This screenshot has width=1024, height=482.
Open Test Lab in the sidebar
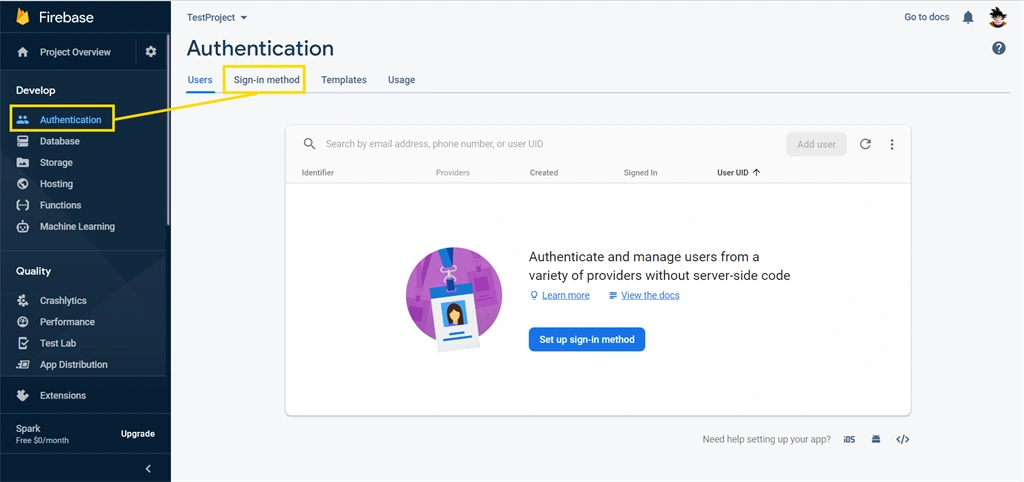click(58, 343)
